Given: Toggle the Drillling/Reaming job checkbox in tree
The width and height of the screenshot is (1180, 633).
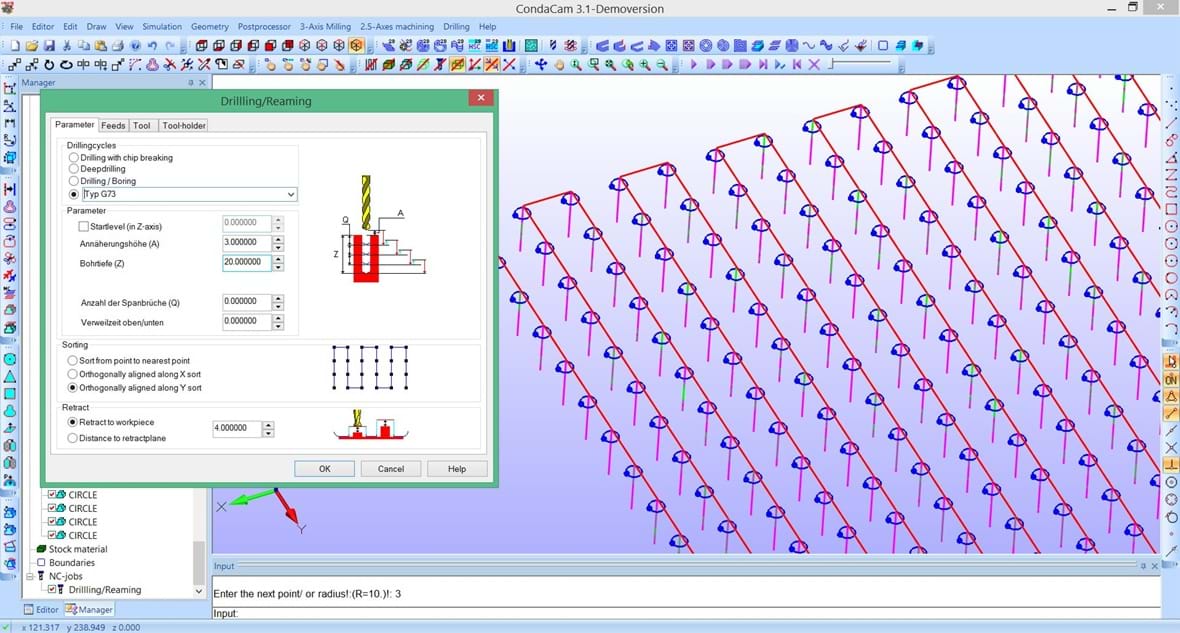Looking at the screenshot, I should (x=52, y=590).
